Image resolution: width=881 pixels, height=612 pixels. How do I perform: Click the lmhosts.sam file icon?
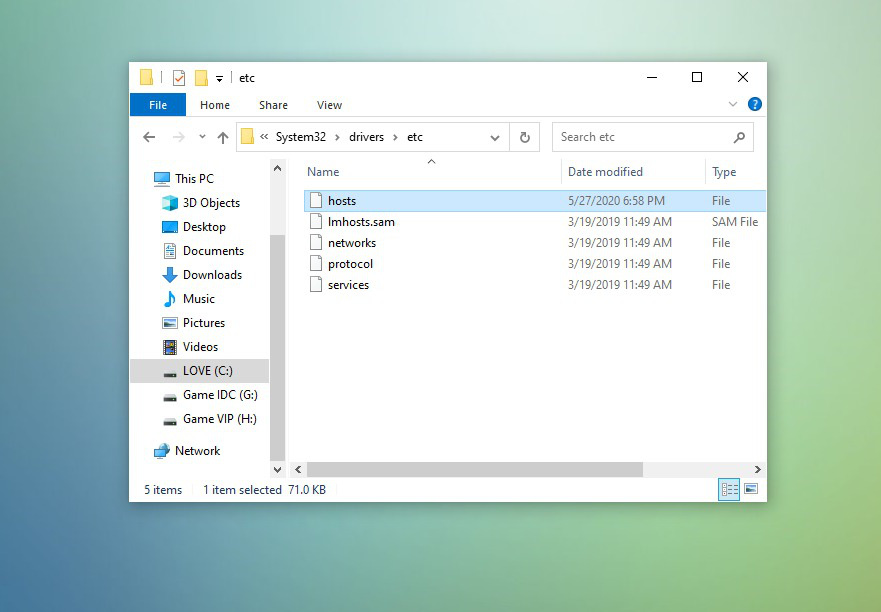tap(316, 221)
